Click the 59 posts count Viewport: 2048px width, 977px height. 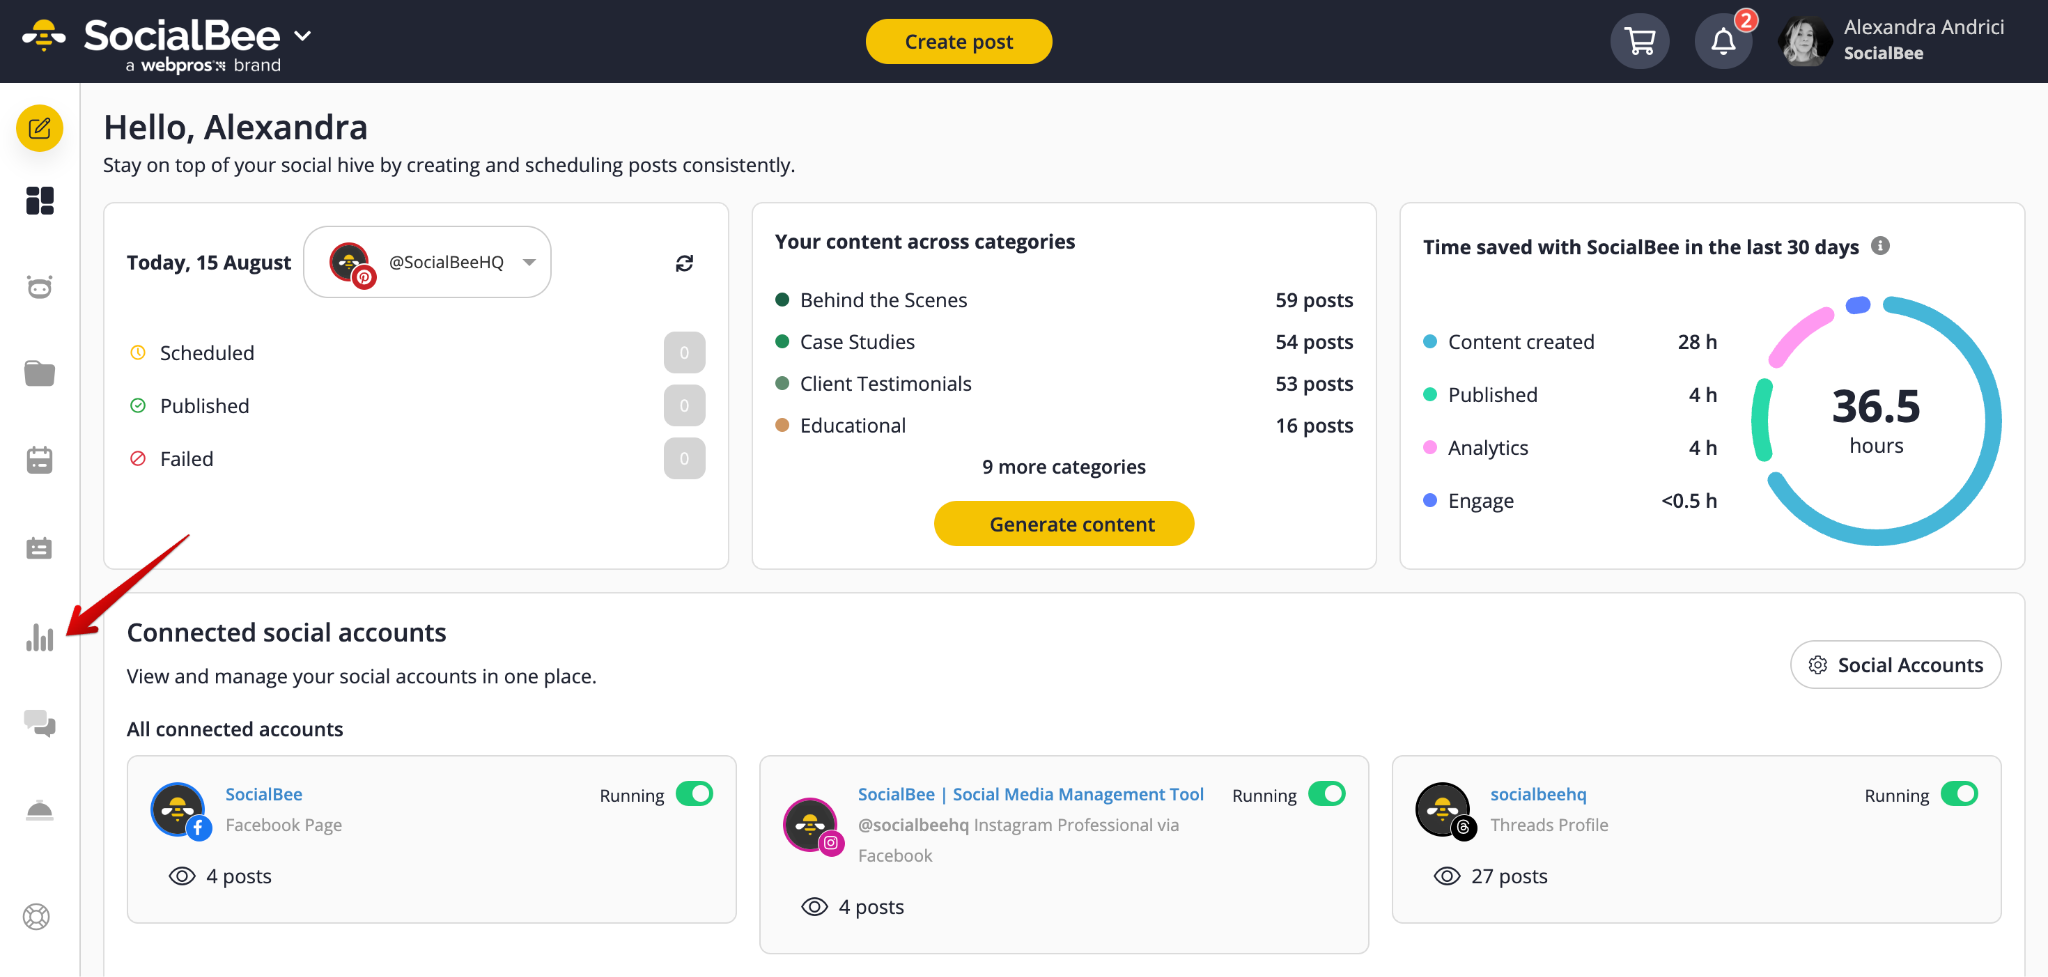click(x=1314, y=300)
